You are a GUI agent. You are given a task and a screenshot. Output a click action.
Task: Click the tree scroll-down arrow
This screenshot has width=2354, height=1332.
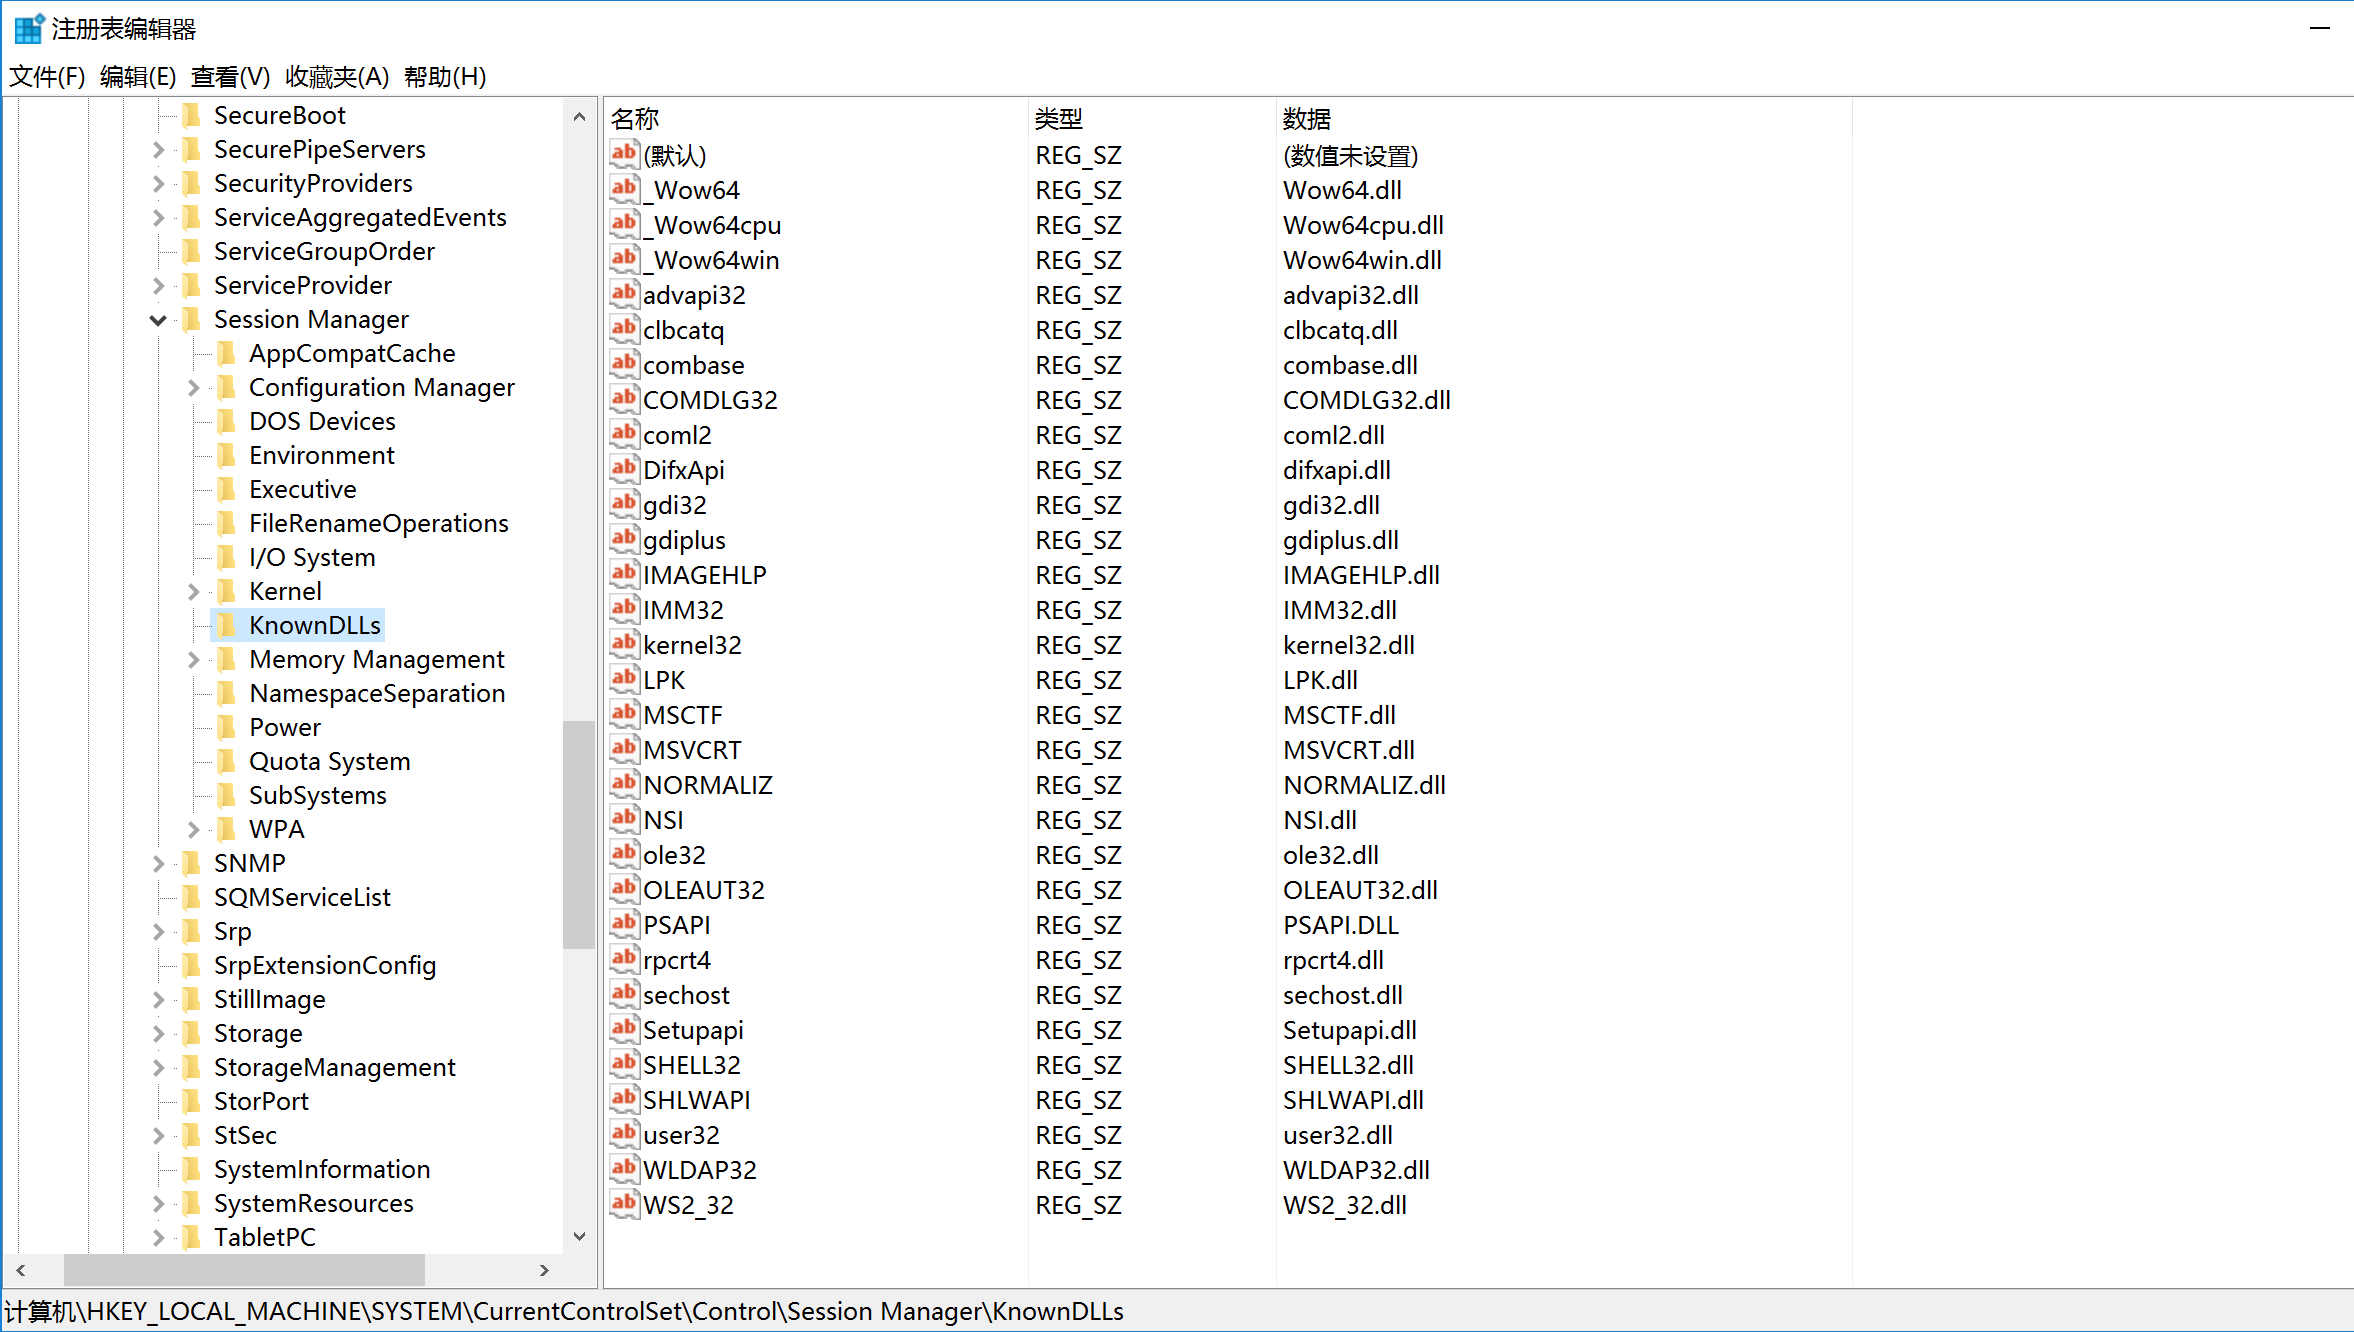tap(579, 1237)
